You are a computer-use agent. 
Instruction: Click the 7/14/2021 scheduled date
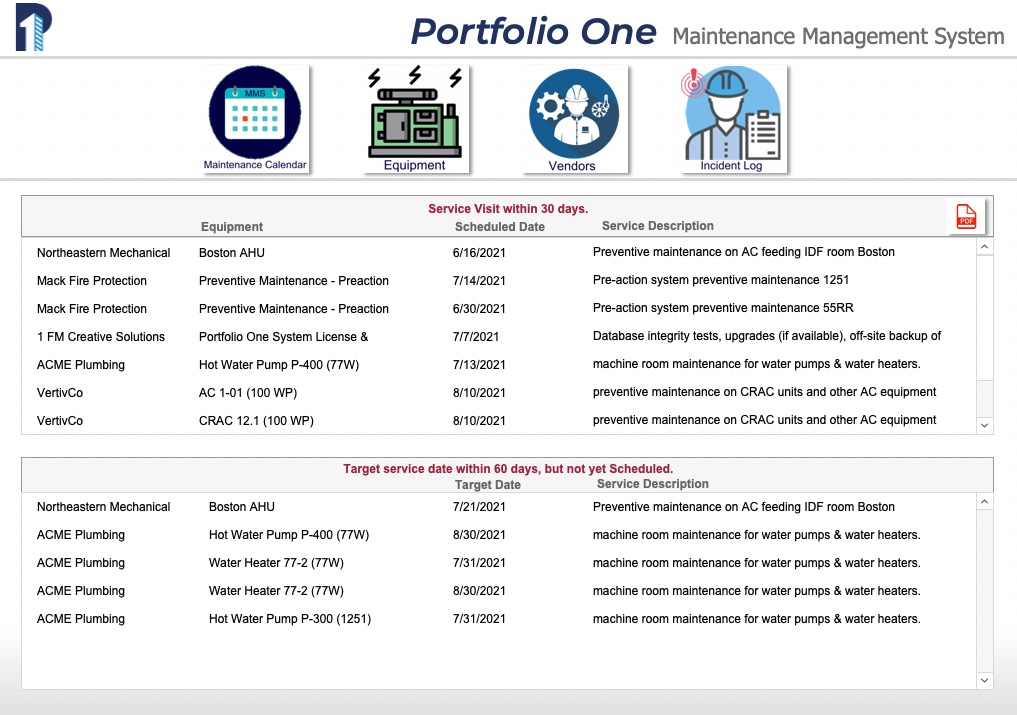(x=479, y=281)
